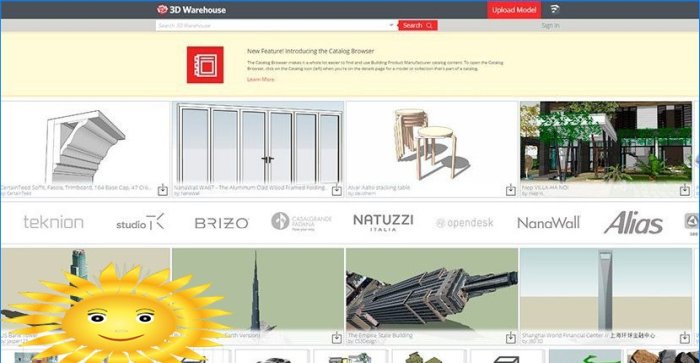The height and width of the screenshot is (363, 700).
Task: Open the VILLA HA NOI model thumbnail
Action: [x=606, y=142]
